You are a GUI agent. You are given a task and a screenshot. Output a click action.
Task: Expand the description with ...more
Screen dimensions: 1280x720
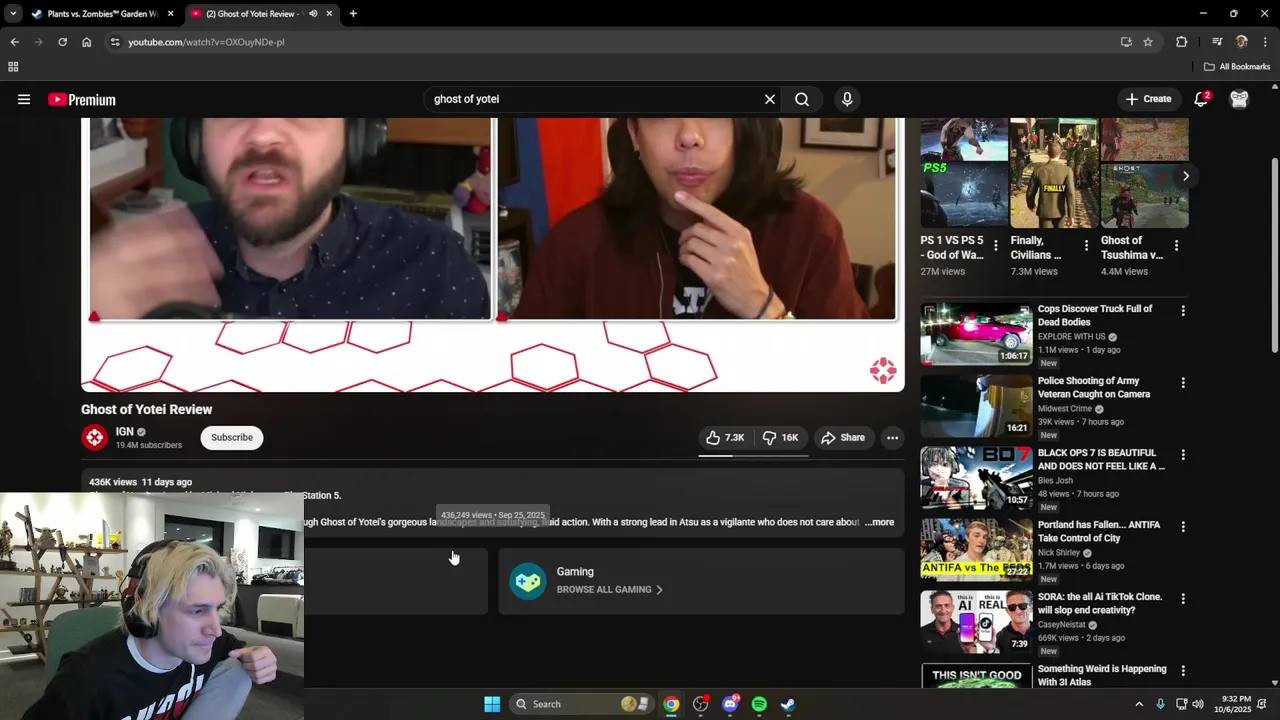point(880,522)
